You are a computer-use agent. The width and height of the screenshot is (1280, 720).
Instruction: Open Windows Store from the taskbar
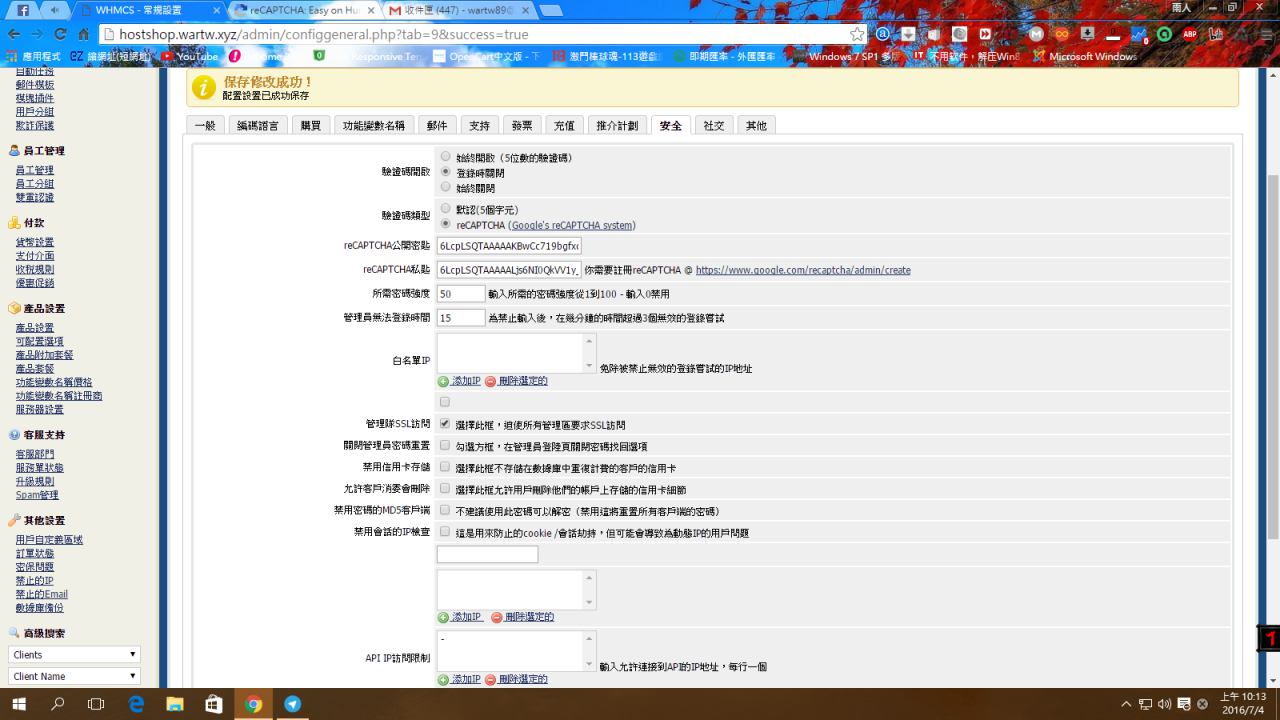(214, 704)
